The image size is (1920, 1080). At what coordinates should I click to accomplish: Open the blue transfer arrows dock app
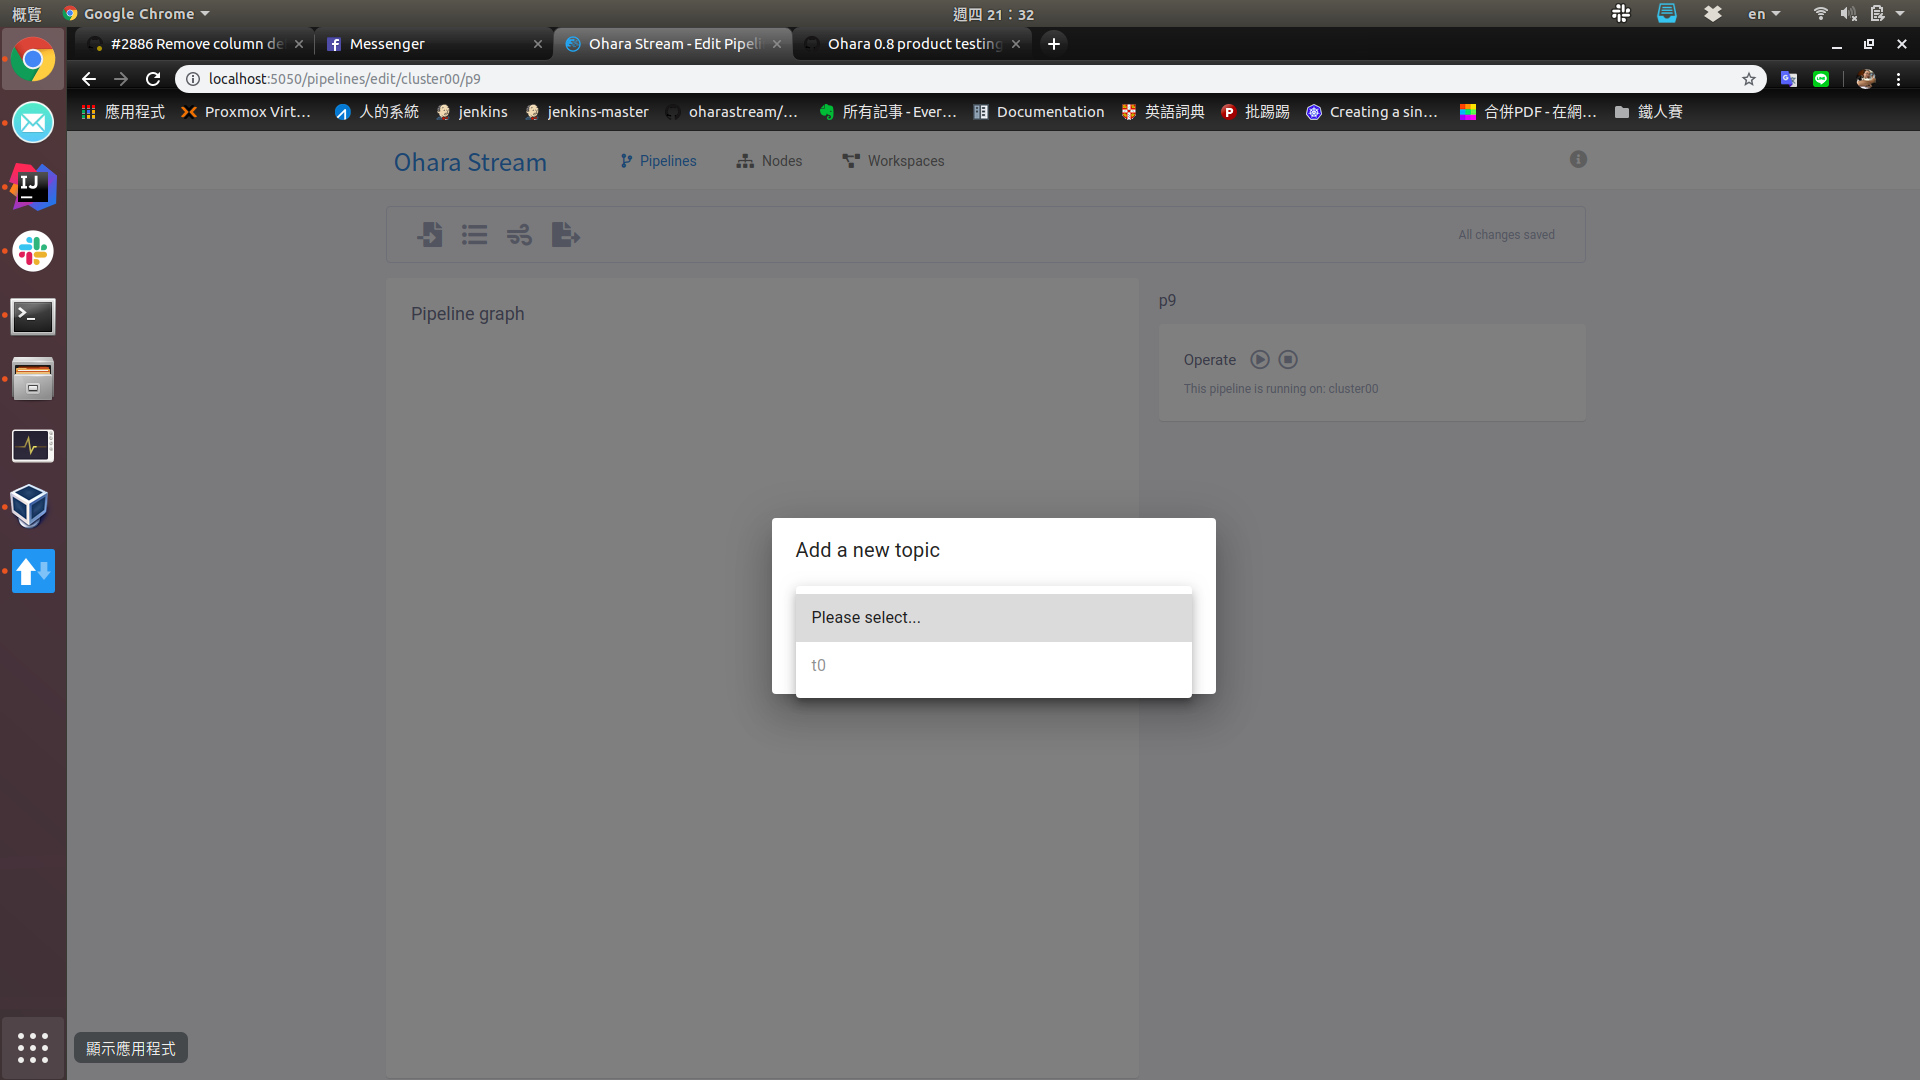point(33,571)
